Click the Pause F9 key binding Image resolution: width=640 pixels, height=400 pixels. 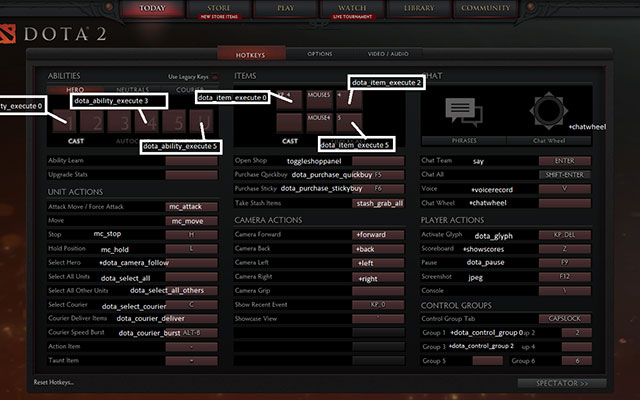click(564, 262)
